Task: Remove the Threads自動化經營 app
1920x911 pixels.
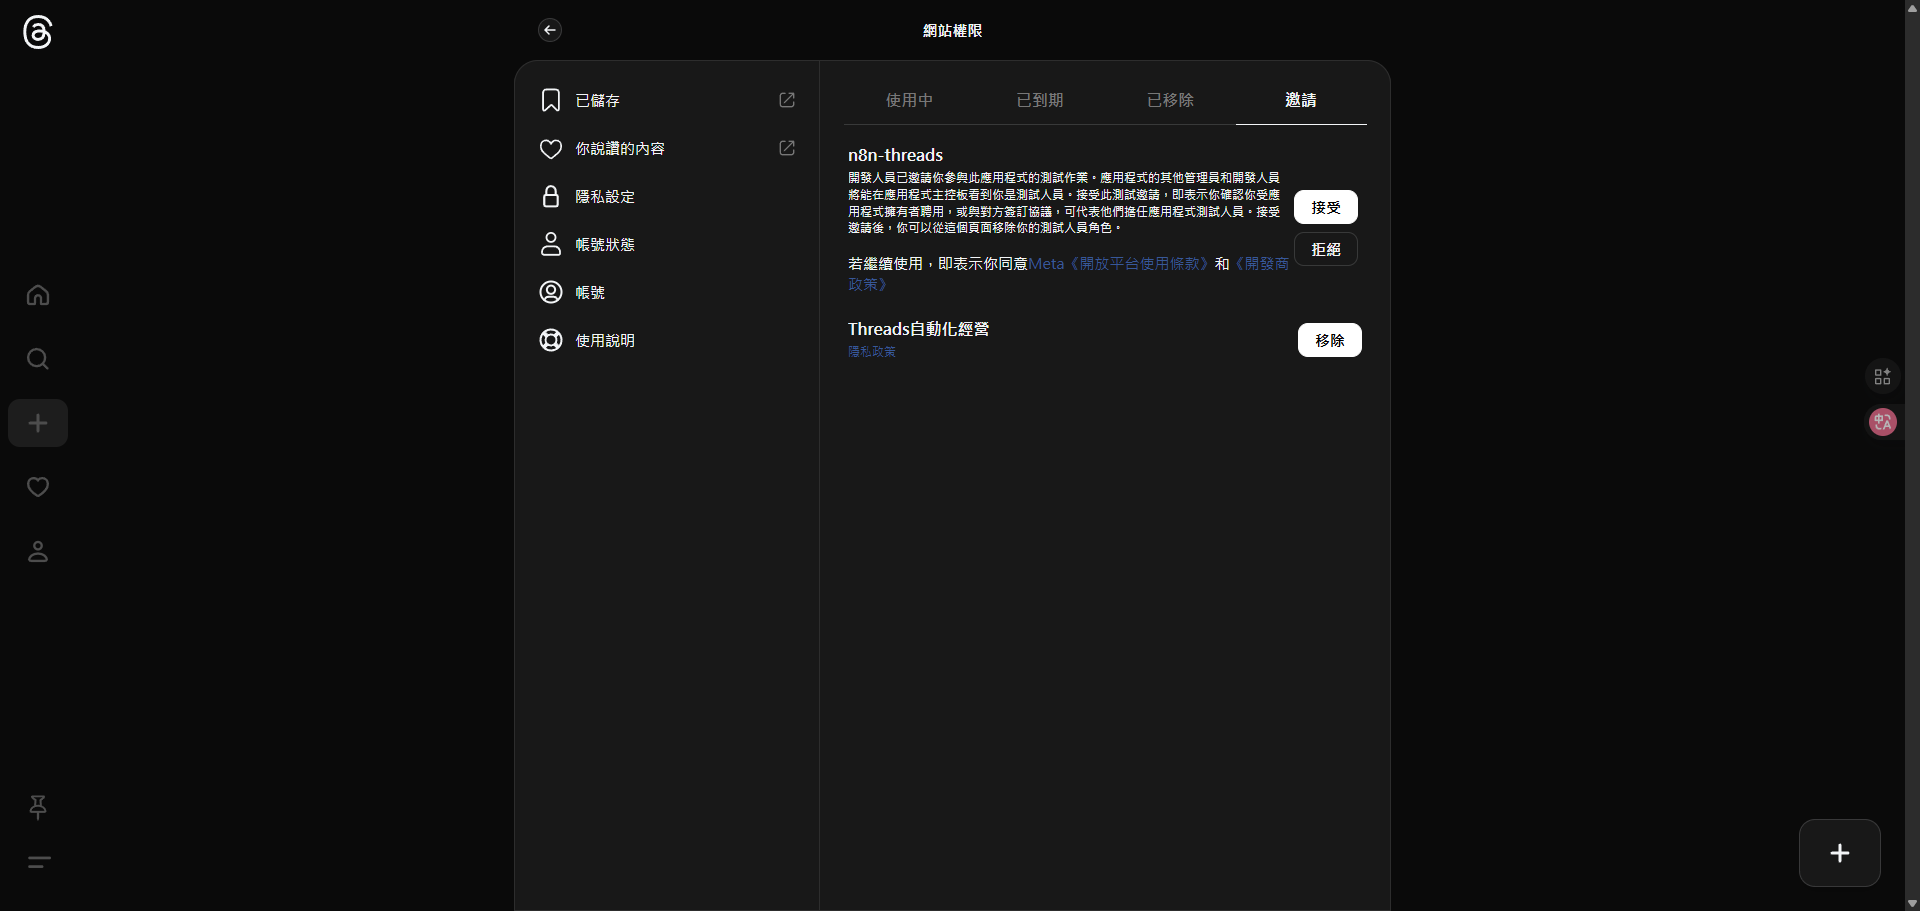Action: [x=1329, y=340]
